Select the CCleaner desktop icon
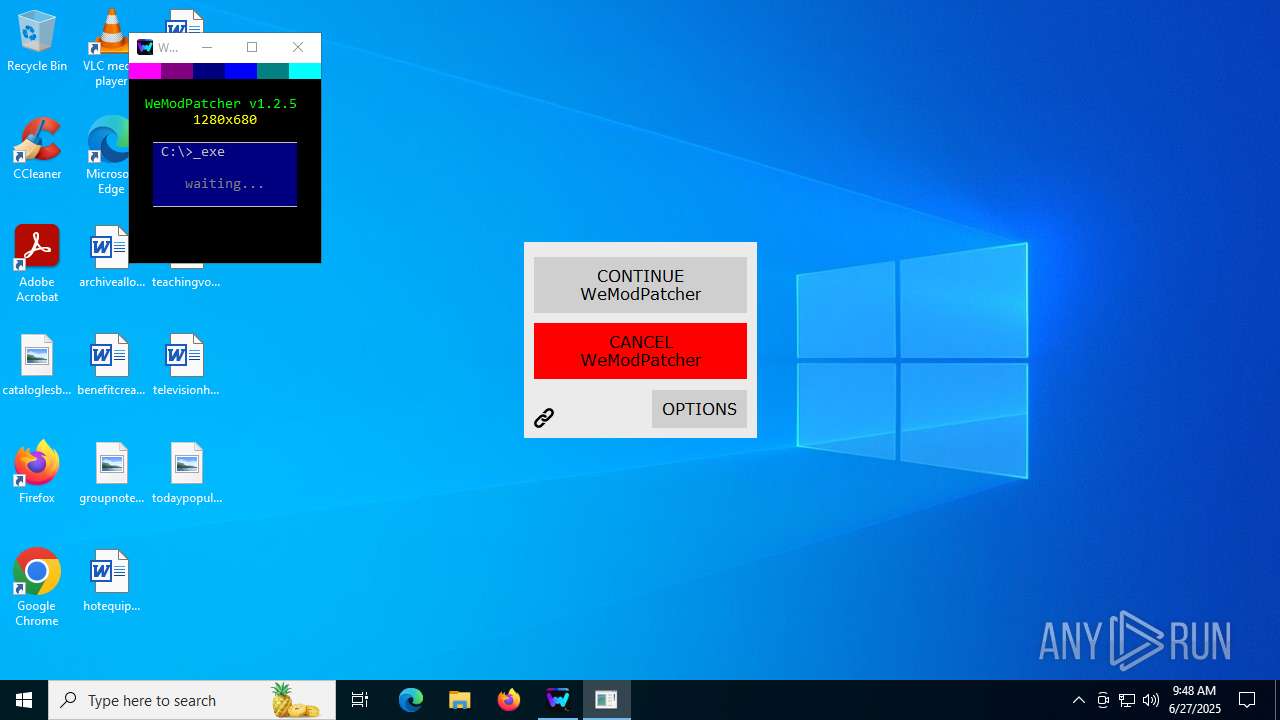Screen dimensions: 1280x720 pyautogui.click(x=37, y=149)
